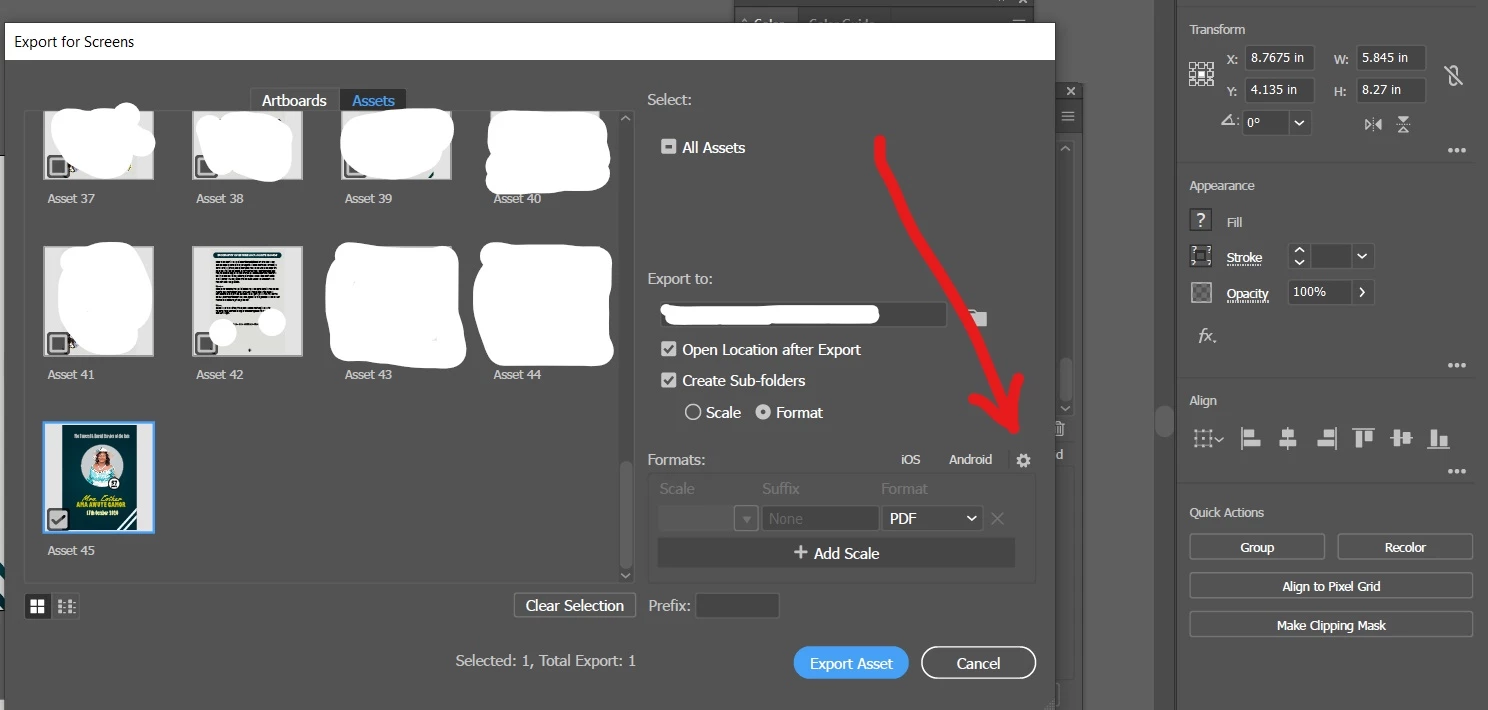Toggle constrain width and height proportions
Image resolution: width=1488 pixels, height=710 pixels.
[x=1454, y=75]
